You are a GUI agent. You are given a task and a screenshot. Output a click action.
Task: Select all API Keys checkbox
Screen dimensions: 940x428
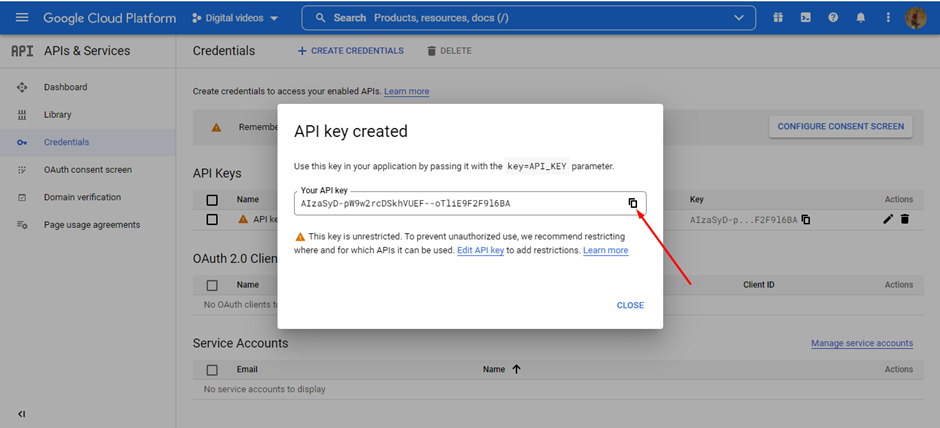pos(212,200)
